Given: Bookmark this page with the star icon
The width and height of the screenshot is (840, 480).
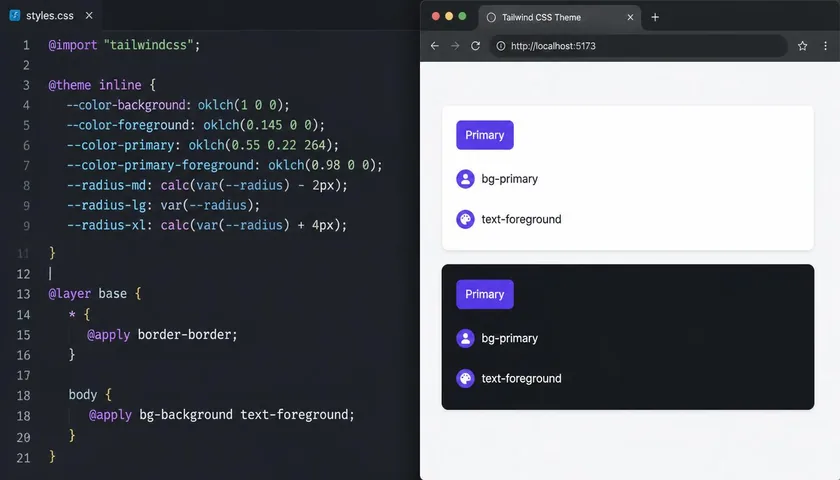Looking at the screenshot, I should (x=802, y=46).
